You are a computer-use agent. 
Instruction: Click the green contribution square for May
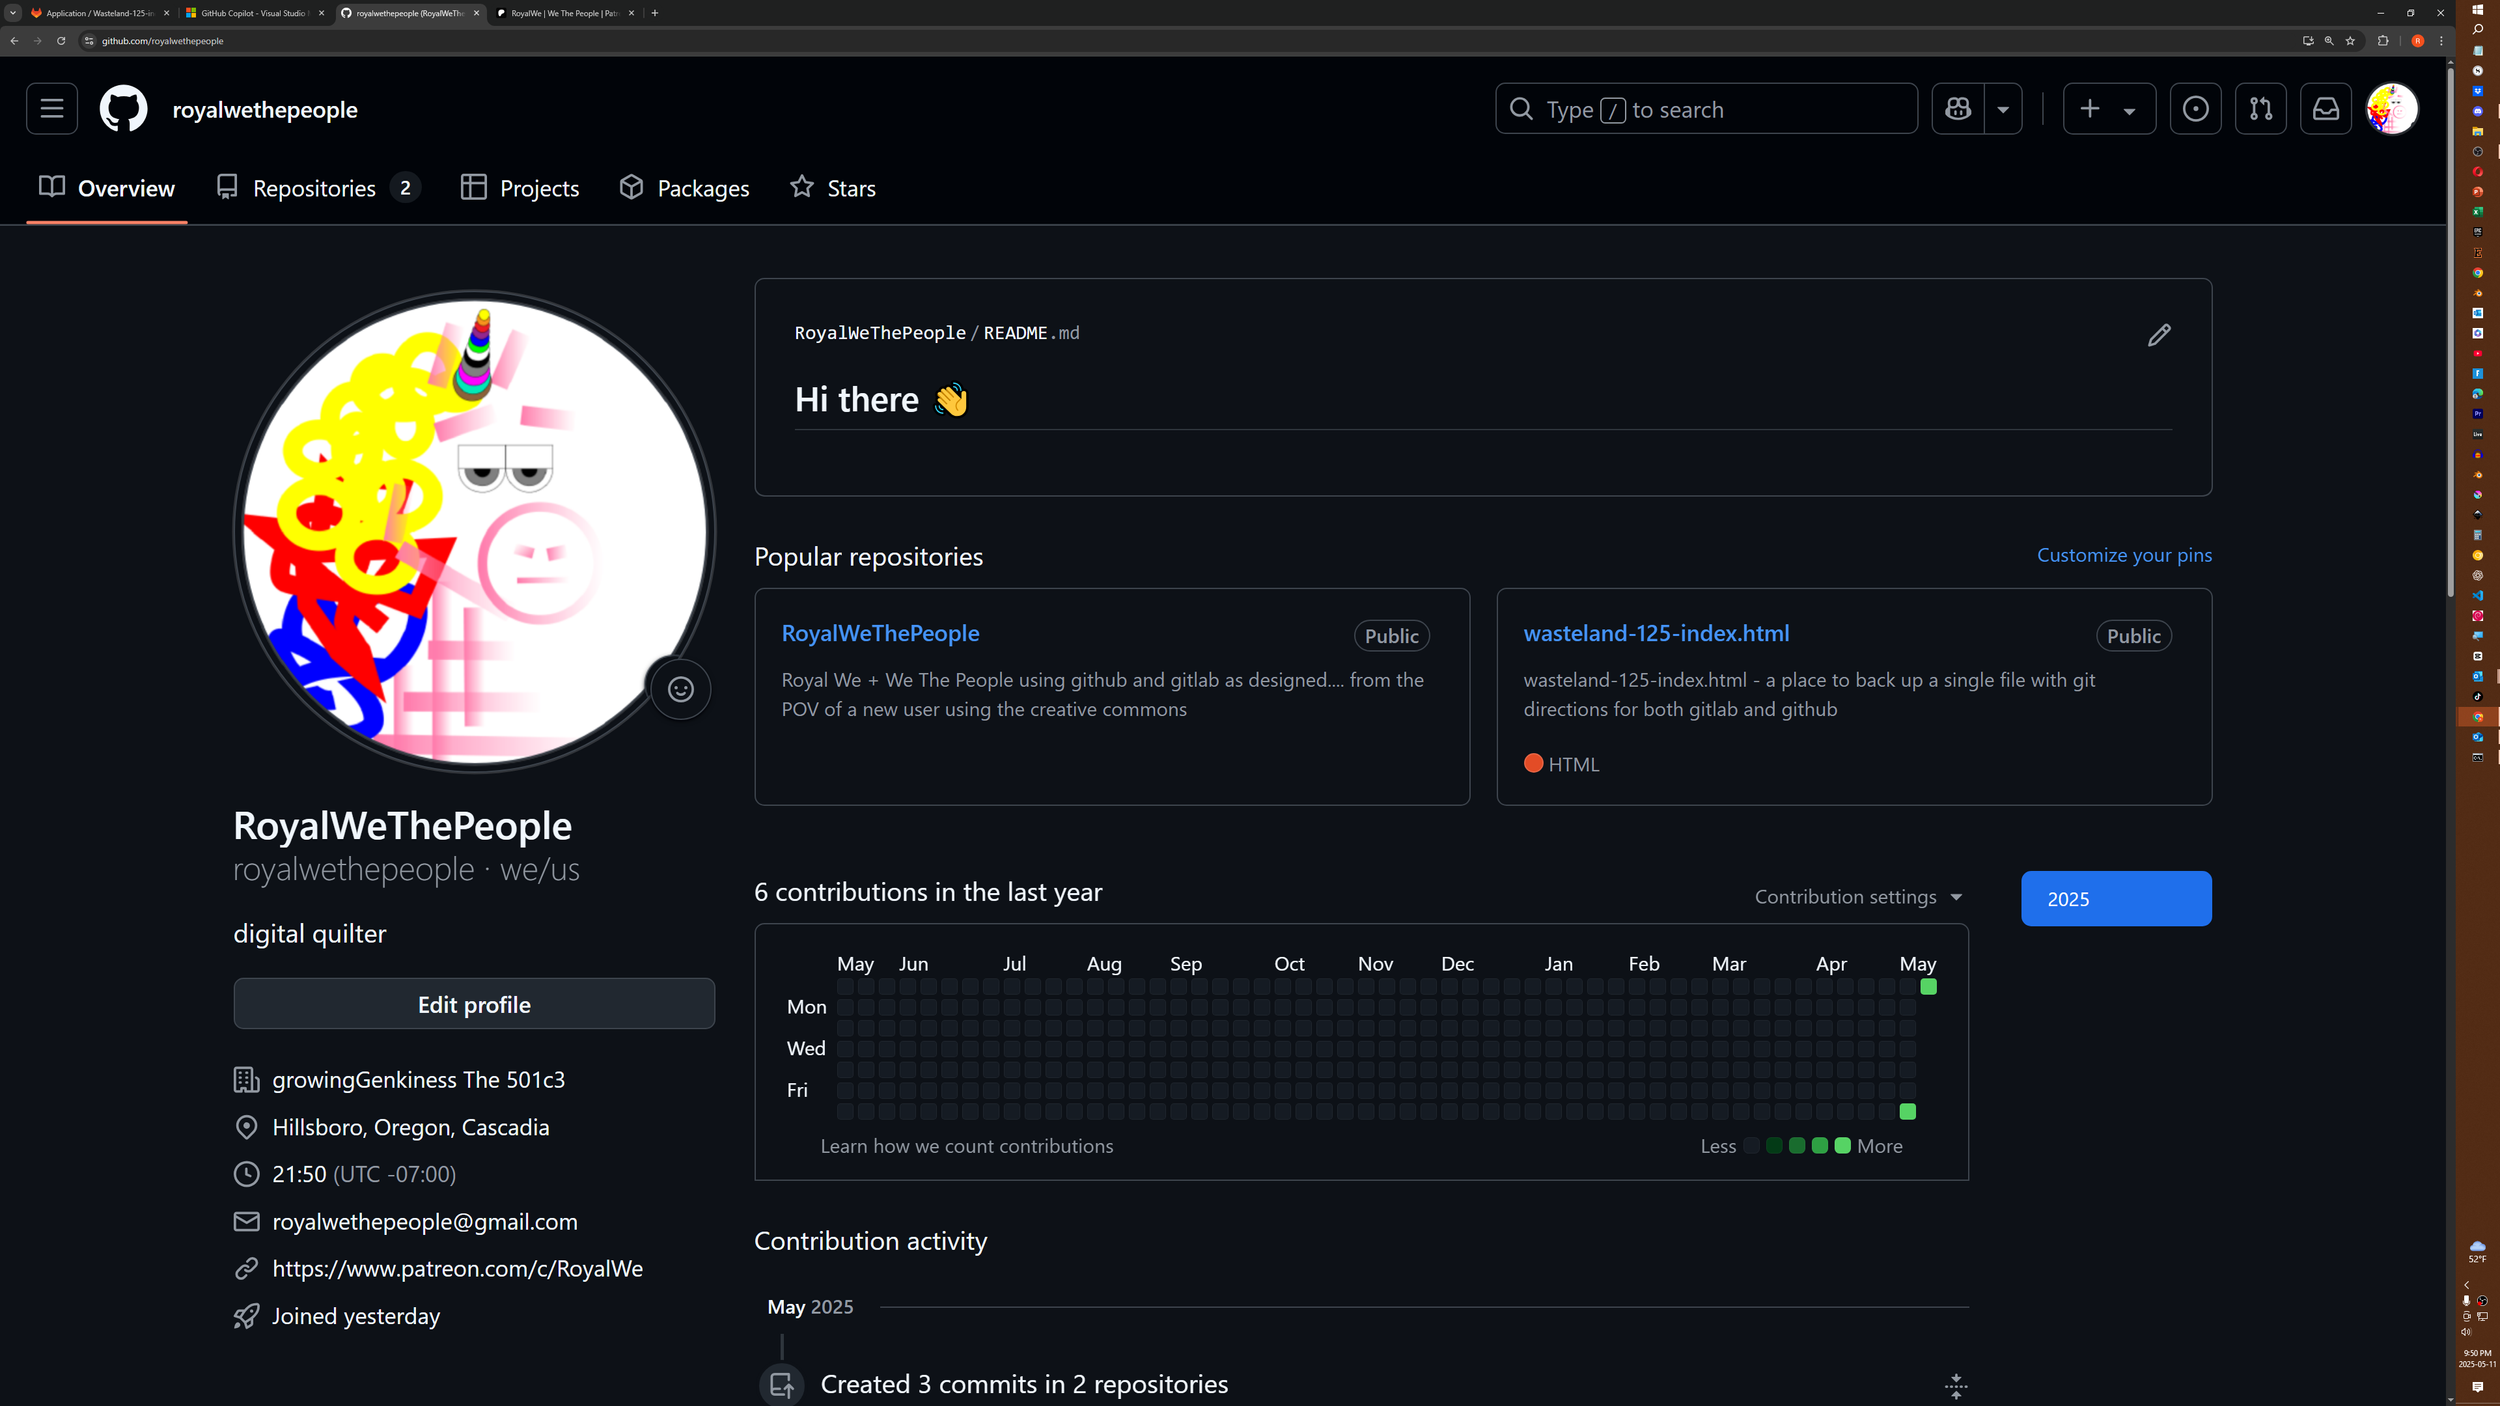(1928, 987)
